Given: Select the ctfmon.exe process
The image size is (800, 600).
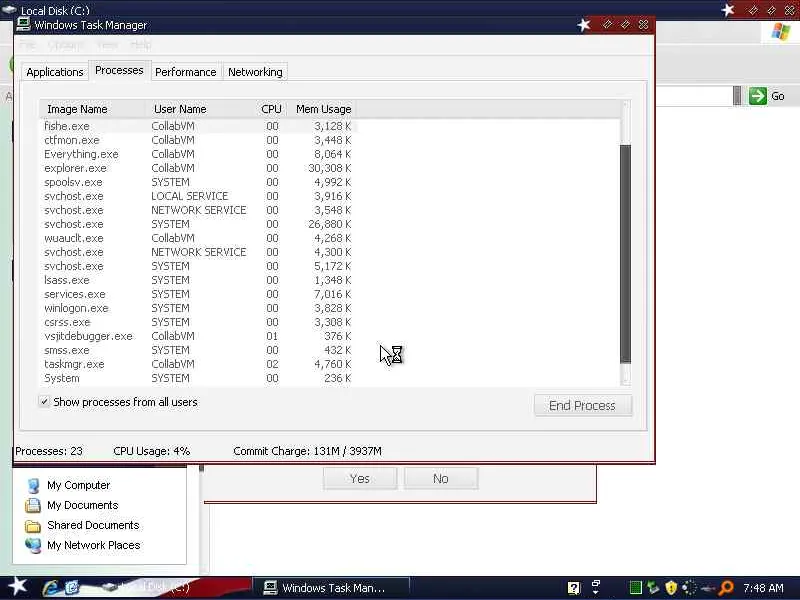Looking at the screenshot, I should (x=198, y=140).
